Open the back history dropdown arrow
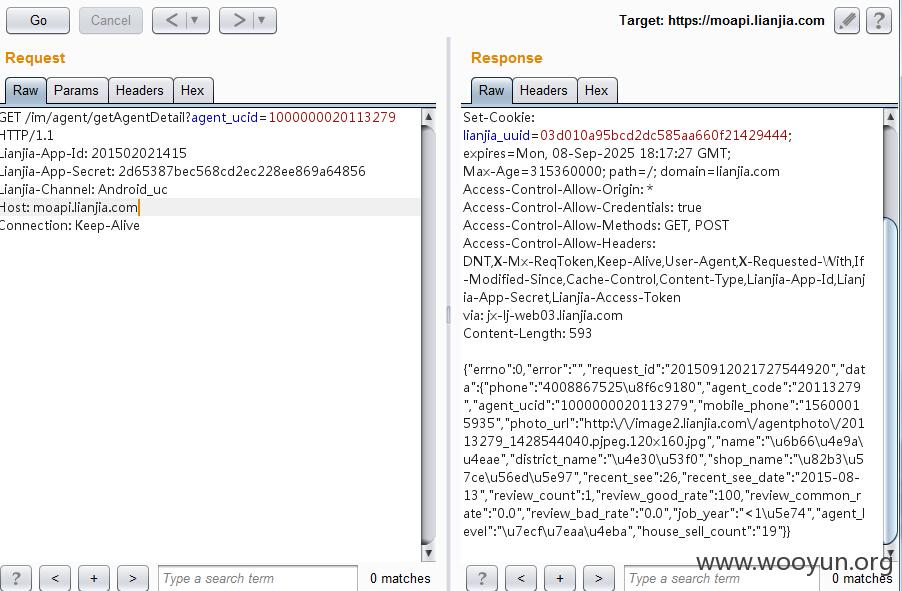902x591 pixels. (x=195, y=21)
